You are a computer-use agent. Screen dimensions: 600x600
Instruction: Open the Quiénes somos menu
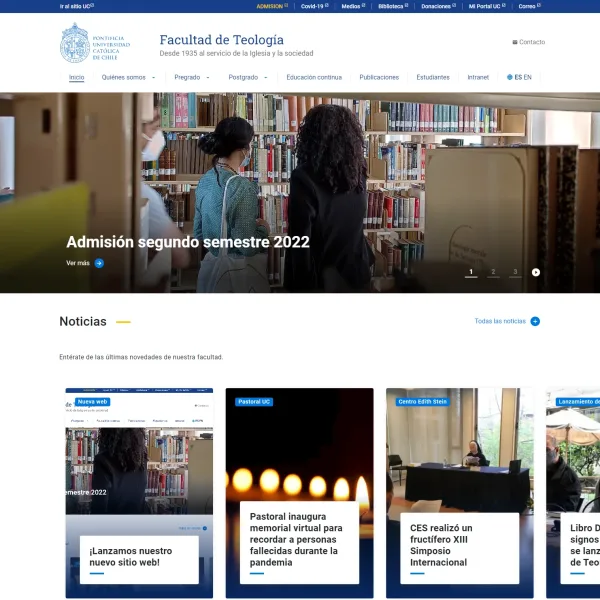point(124,77)
